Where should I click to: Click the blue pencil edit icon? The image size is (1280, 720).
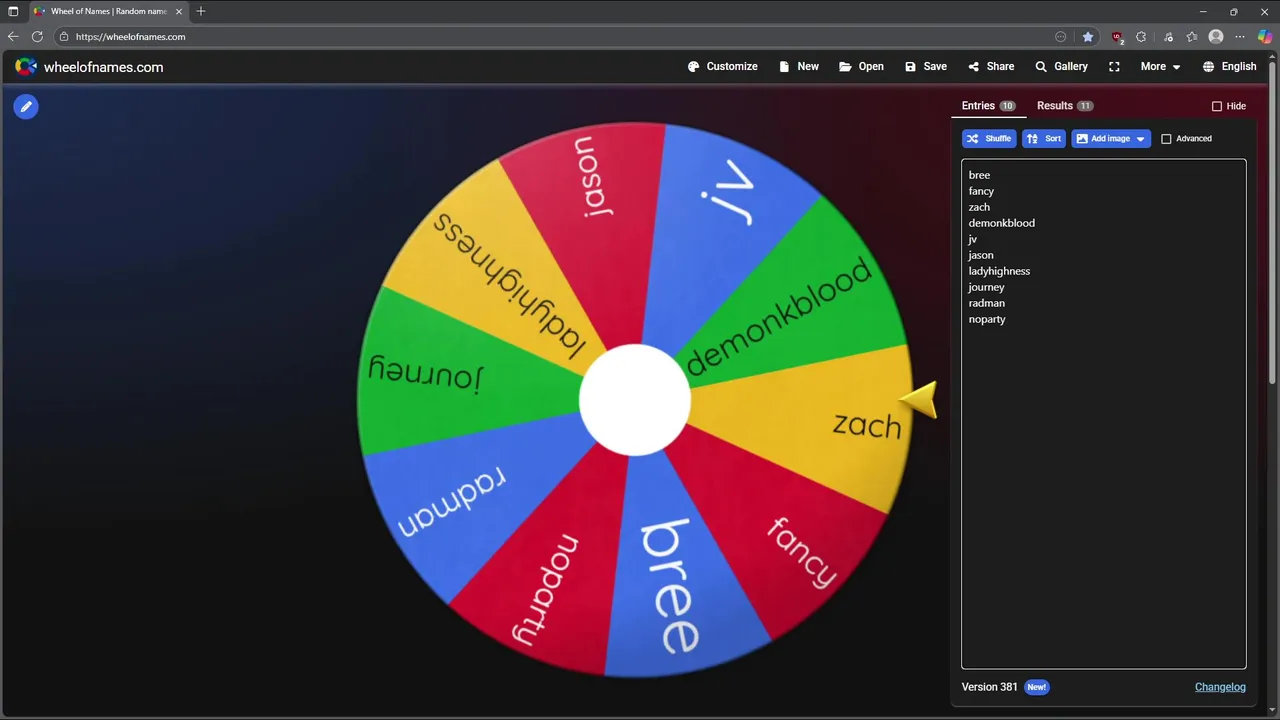26,106
